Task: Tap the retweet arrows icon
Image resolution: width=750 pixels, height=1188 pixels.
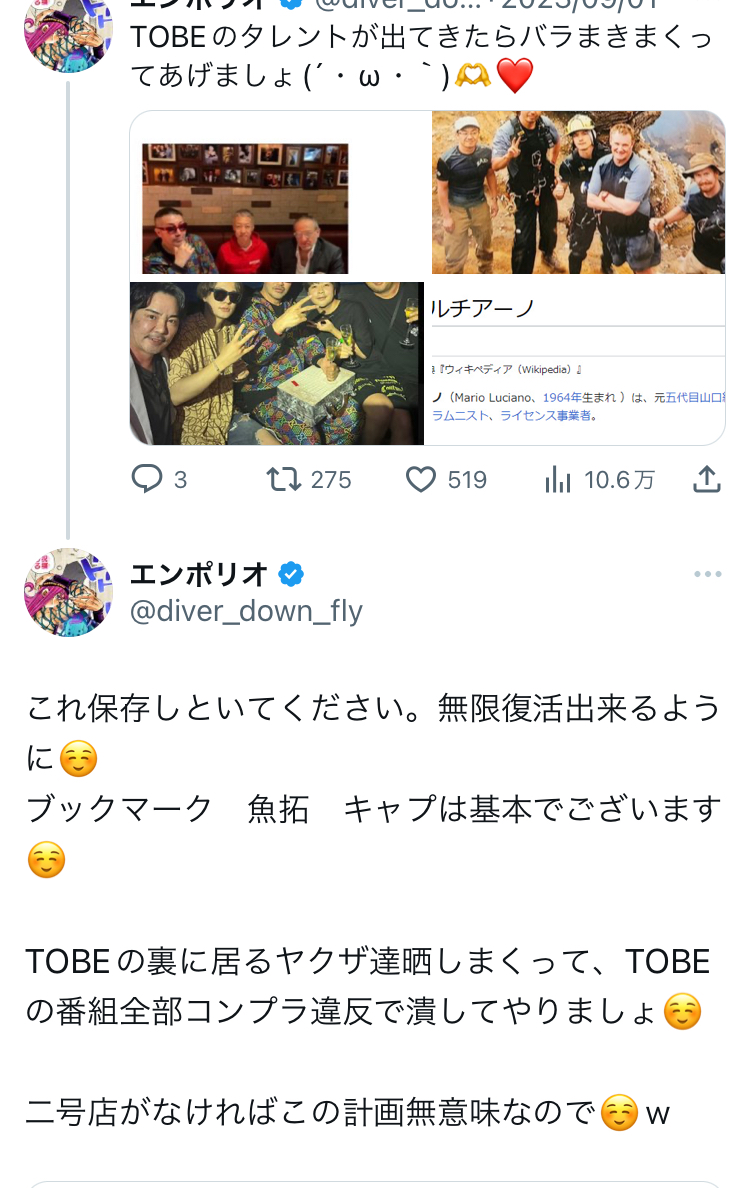Action: (x=284, y=480)
